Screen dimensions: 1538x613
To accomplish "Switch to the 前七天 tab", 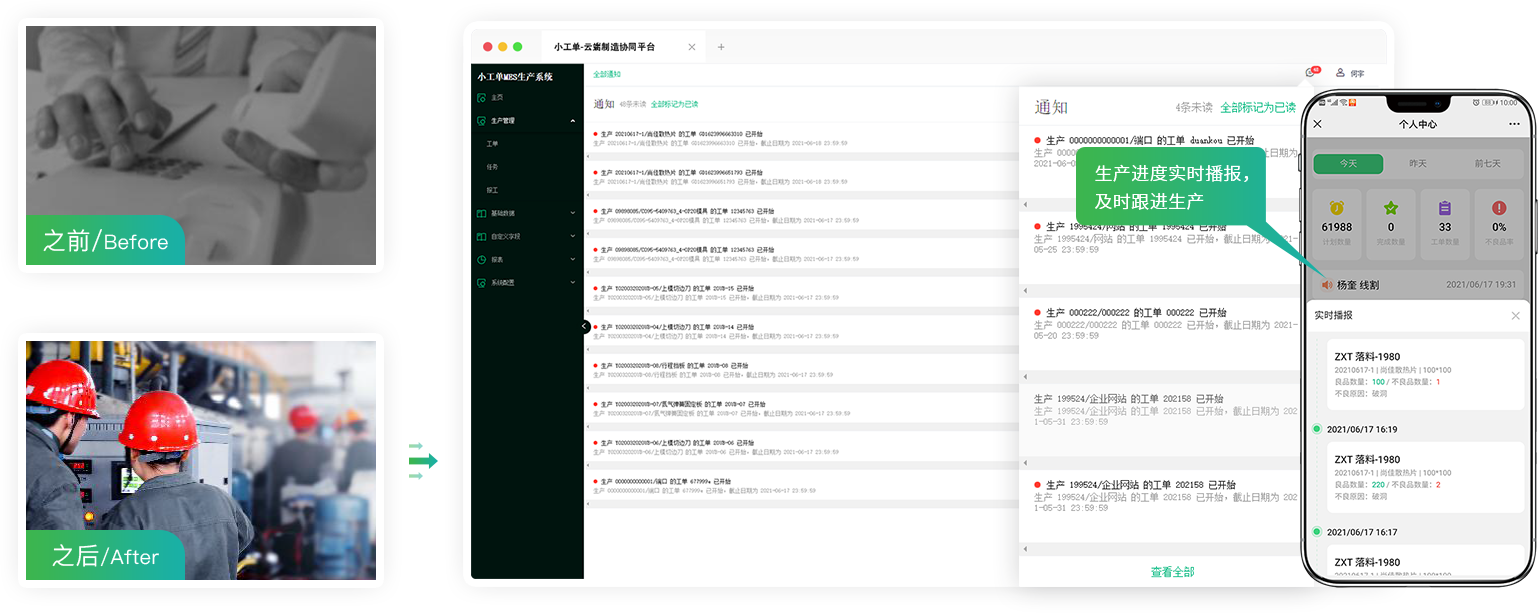I will pyautogui.click(x=1488, y=164).
